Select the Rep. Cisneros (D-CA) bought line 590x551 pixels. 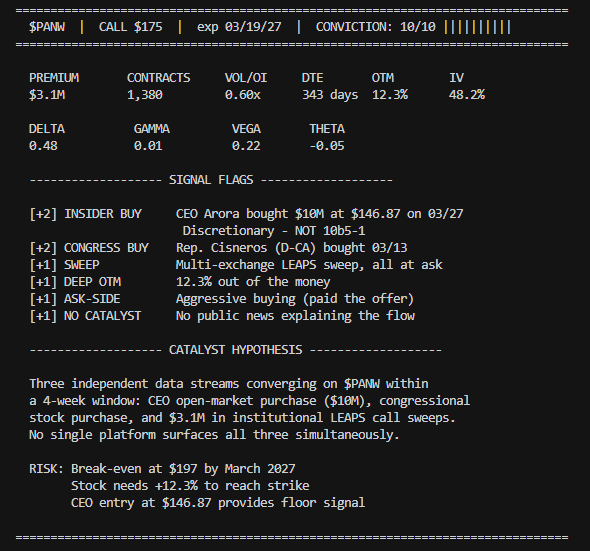point(291,248)
